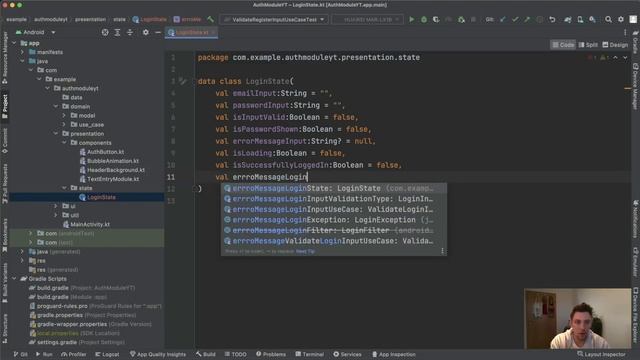Select the LoginState.kt editor tab
The height and width of the screenshot is (360, 640).
tap(191, 33)
